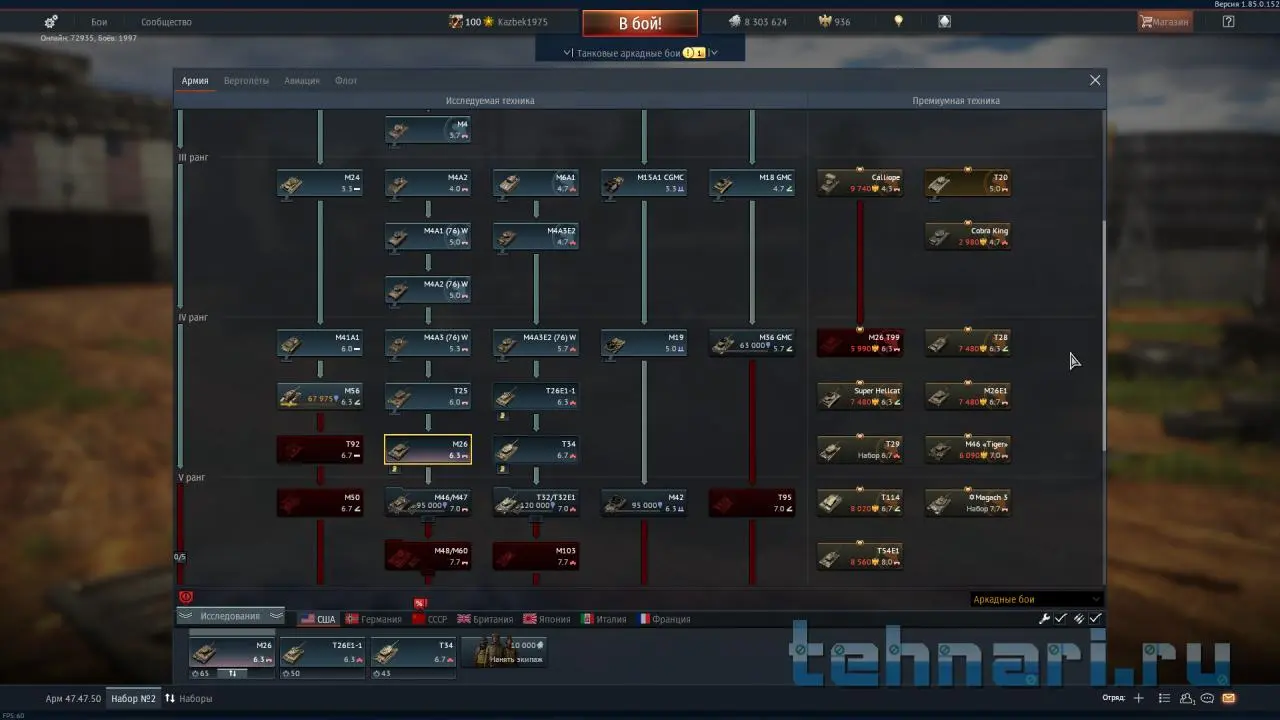Image resolution: width=1280 pixels, height=720 pixels.
Task: Select the T32/T32E1 vehicle group
Action: pyautogui.click(x=536, y=503)
